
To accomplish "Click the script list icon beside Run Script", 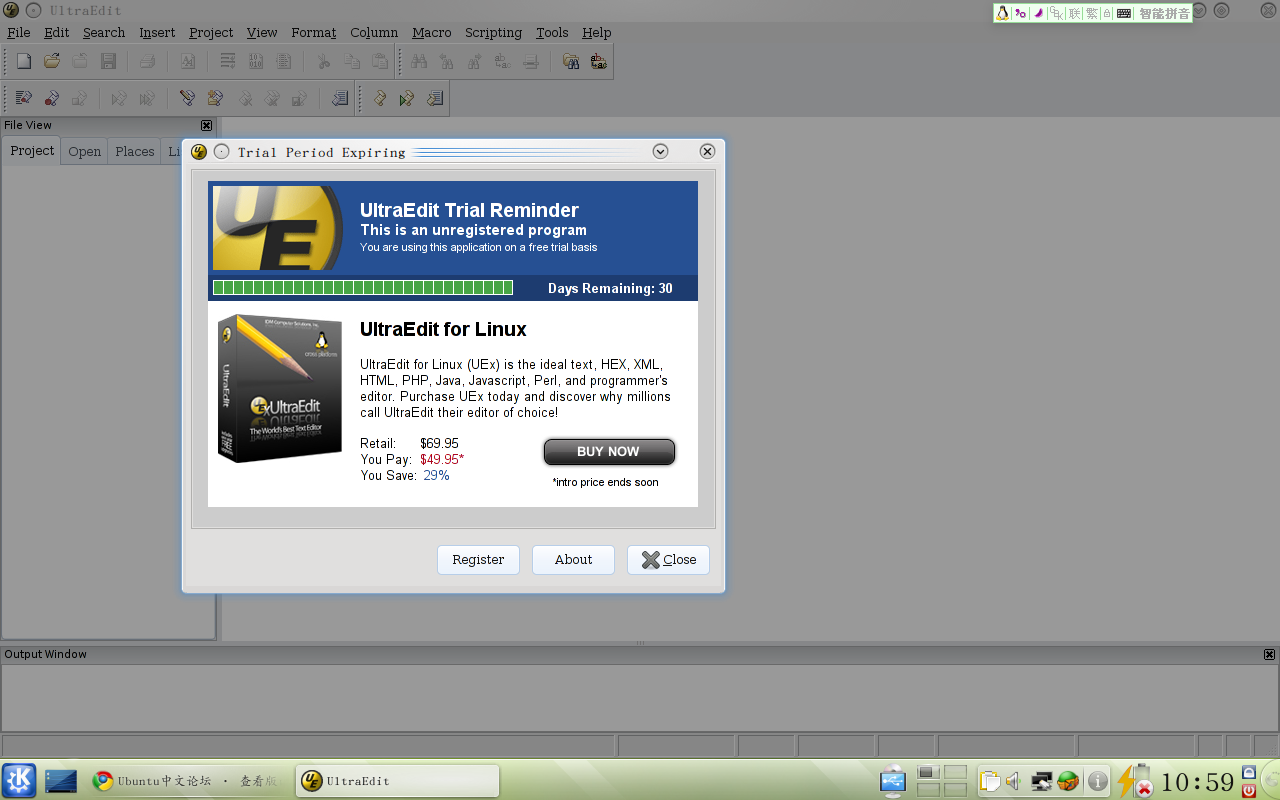I will pyautogui.click(x=435, y=98).
